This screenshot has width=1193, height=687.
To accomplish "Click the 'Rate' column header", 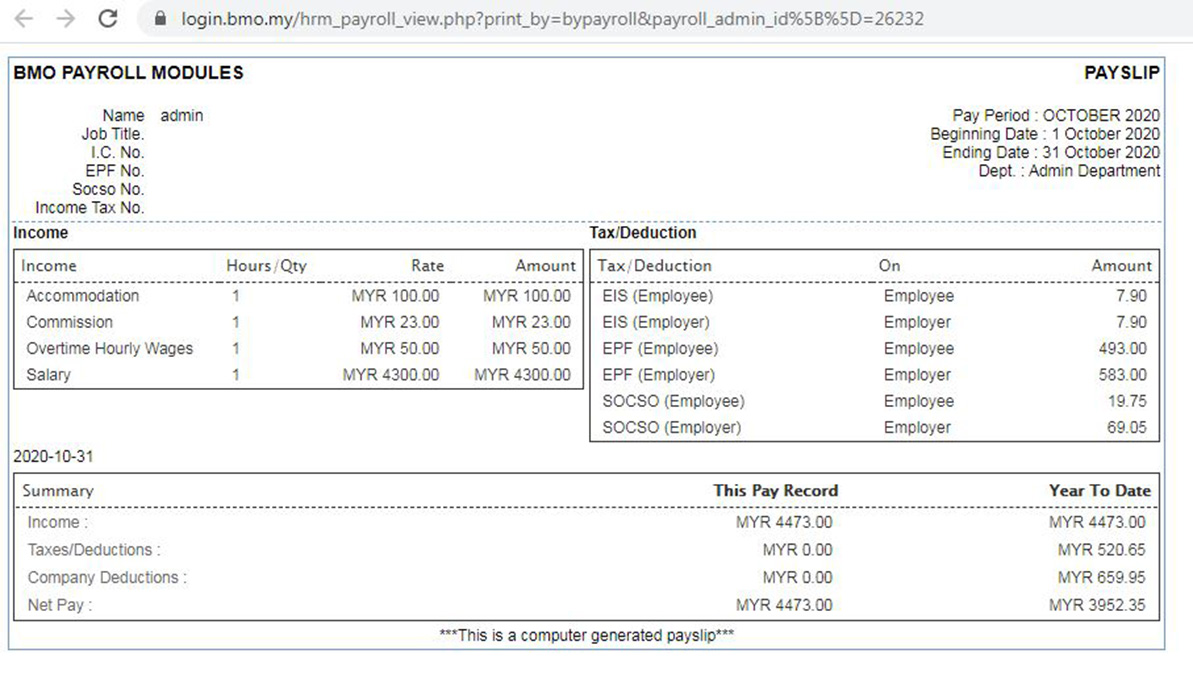I will click(428, 266).
